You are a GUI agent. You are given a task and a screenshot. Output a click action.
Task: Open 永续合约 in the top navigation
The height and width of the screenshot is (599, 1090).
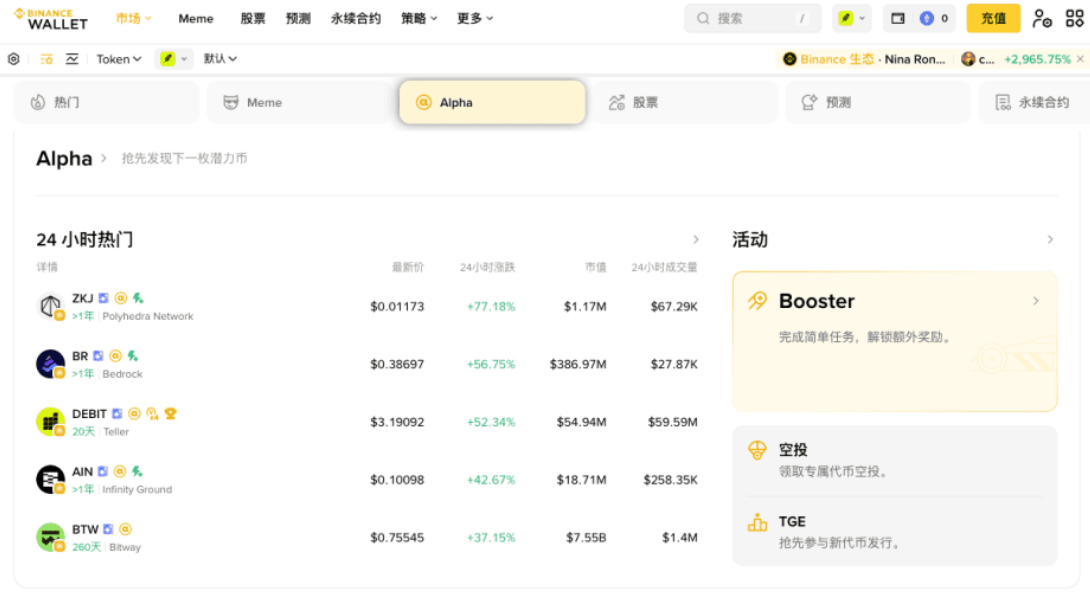click(356, 19)
